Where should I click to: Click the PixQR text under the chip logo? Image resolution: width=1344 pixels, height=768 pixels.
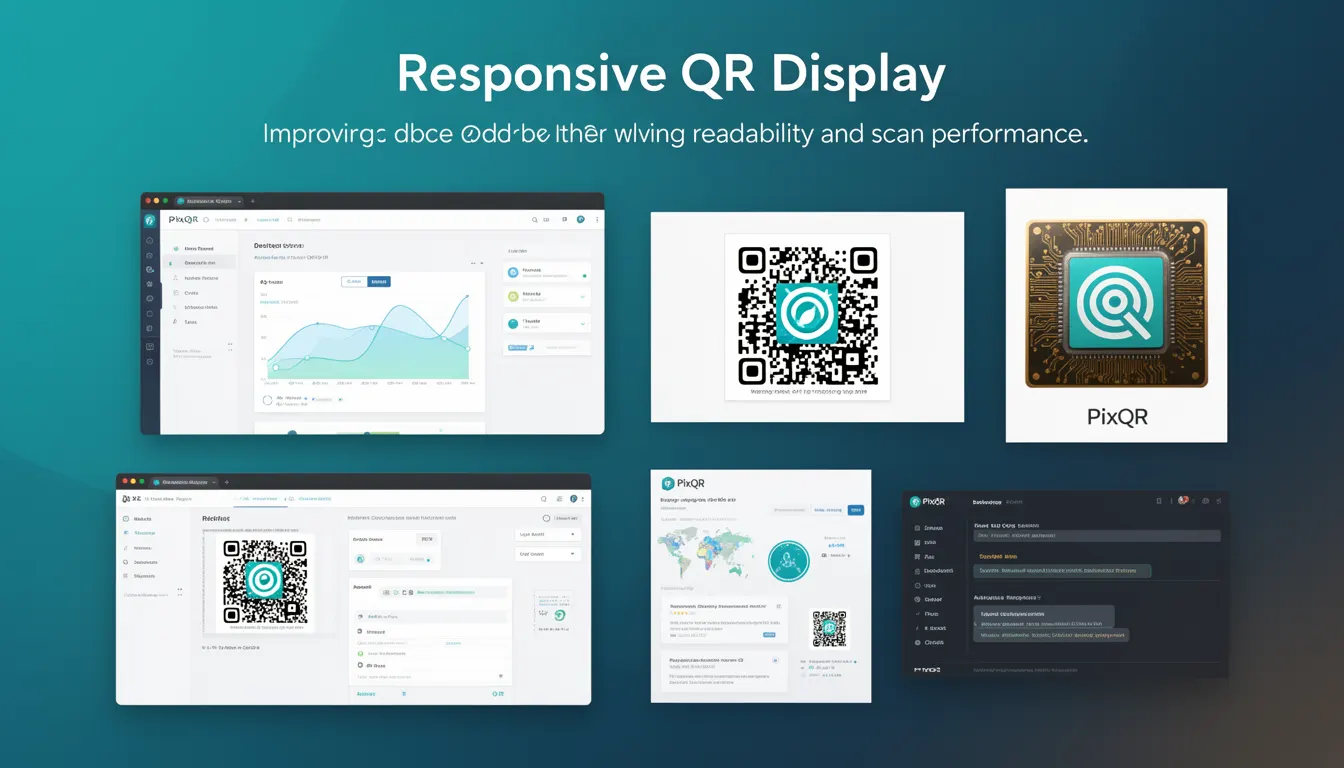[x=1117, y=416]
